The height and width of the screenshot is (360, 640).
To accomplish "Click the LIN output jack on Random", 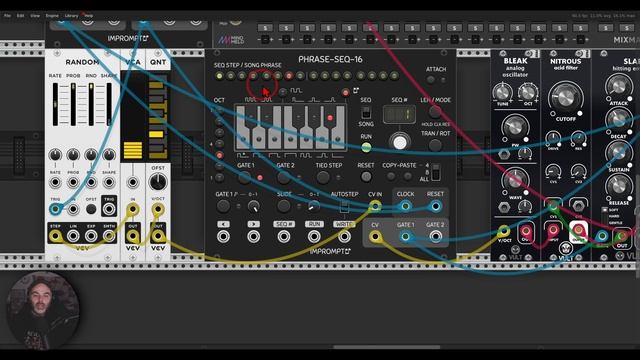I will pos(73,236).
